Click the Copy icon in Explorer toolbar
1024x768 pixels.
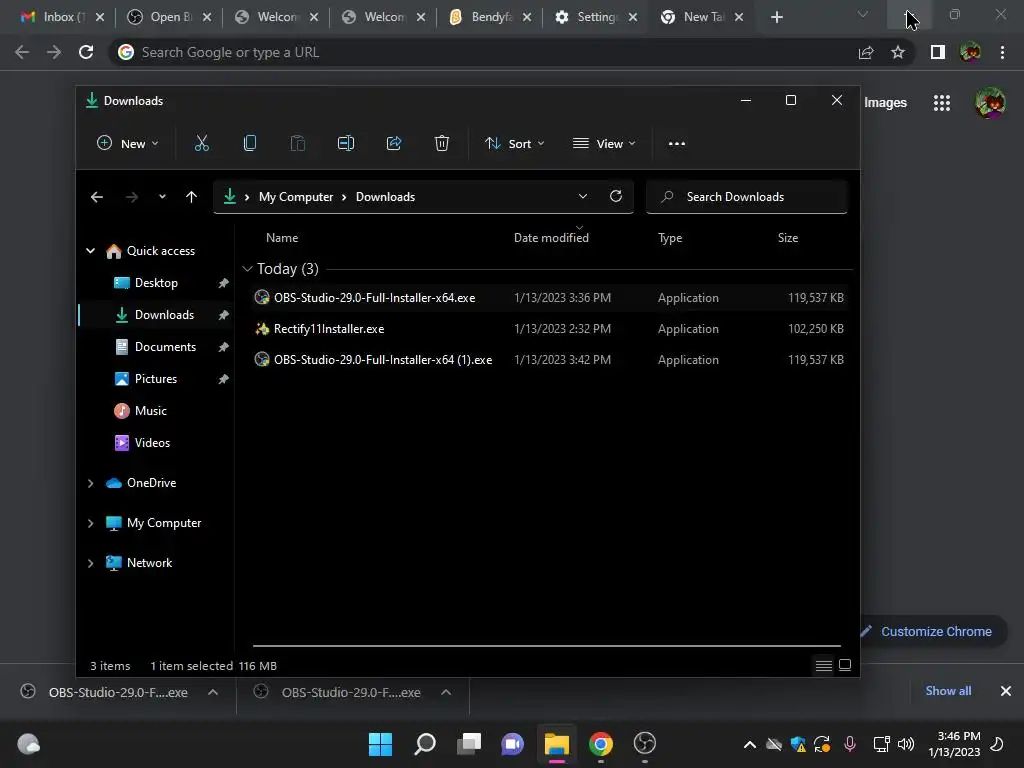point(249,144)
